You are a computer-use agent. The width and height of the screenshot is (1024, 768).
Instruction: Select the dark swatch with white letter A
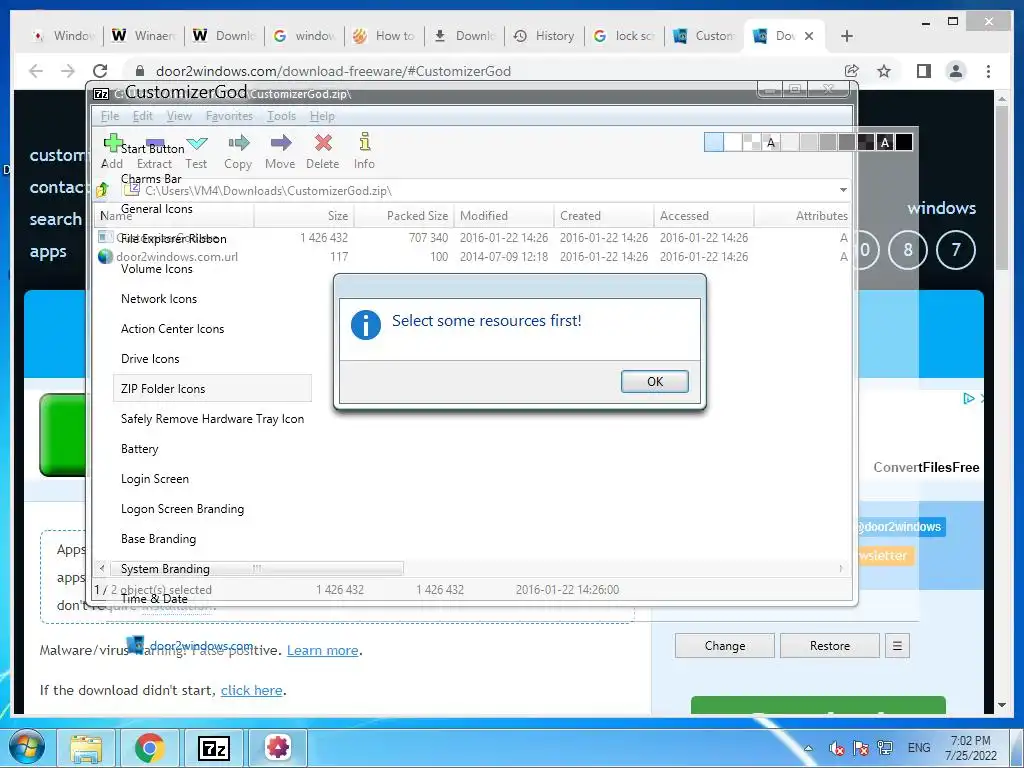[x=884, y=142]
